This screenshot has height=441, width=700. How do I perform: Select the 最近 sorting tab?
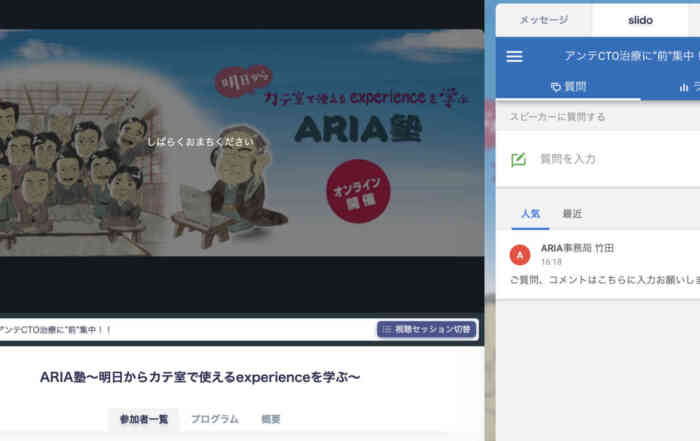[572, 214]
